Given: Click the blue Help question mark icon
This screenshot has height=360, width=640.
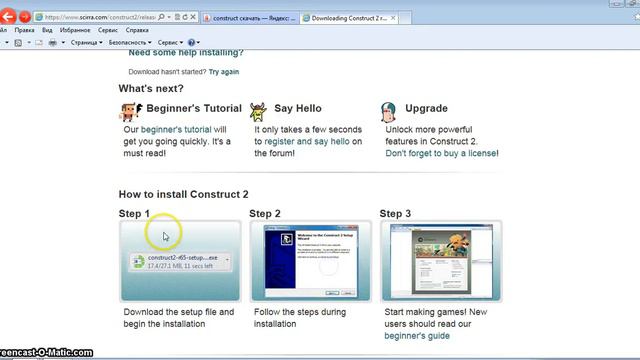Looking at the screenshot, I should (191, 42).
